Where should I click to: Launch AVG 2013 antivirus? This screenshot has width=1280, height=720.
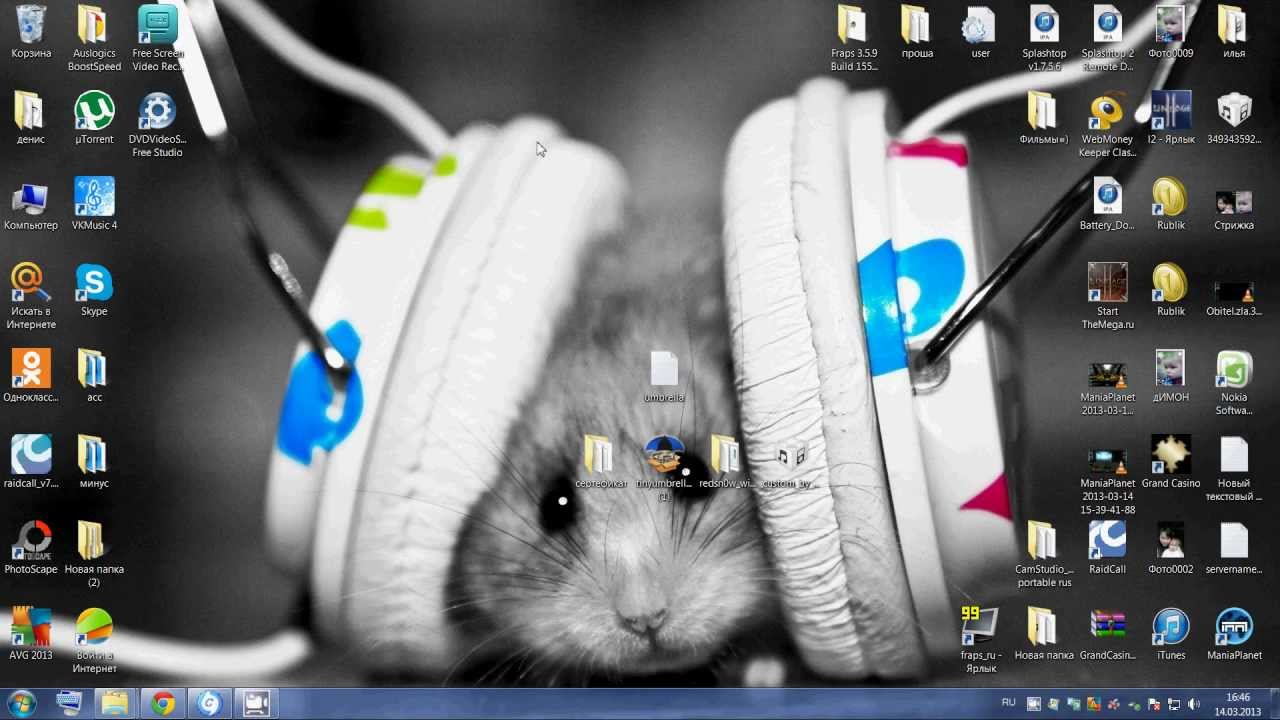point(31,635)
